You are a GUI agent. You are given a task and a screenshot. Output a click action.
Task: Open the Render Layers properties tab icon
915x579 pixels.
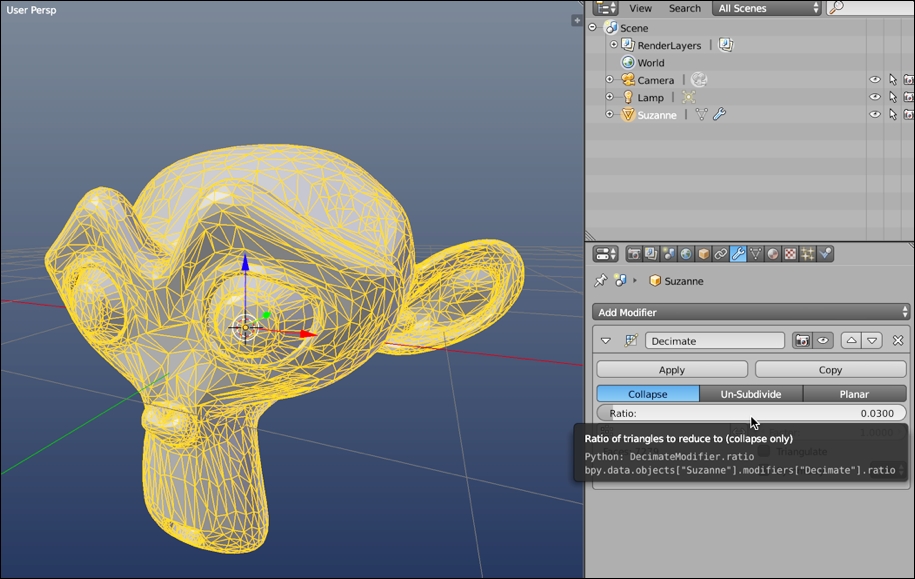(x=651, y=254)
